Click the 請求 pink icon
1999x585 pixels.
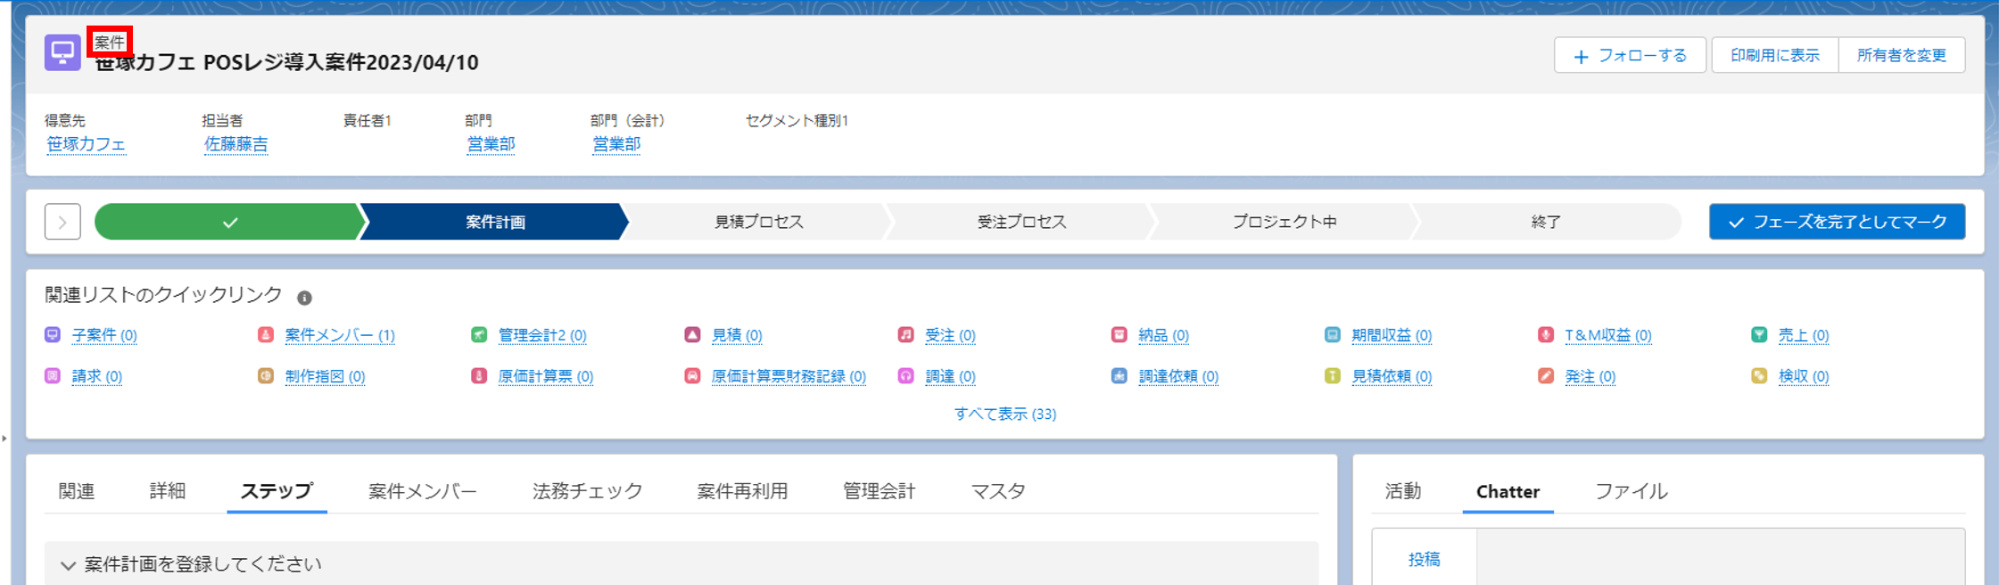[53, 376]
